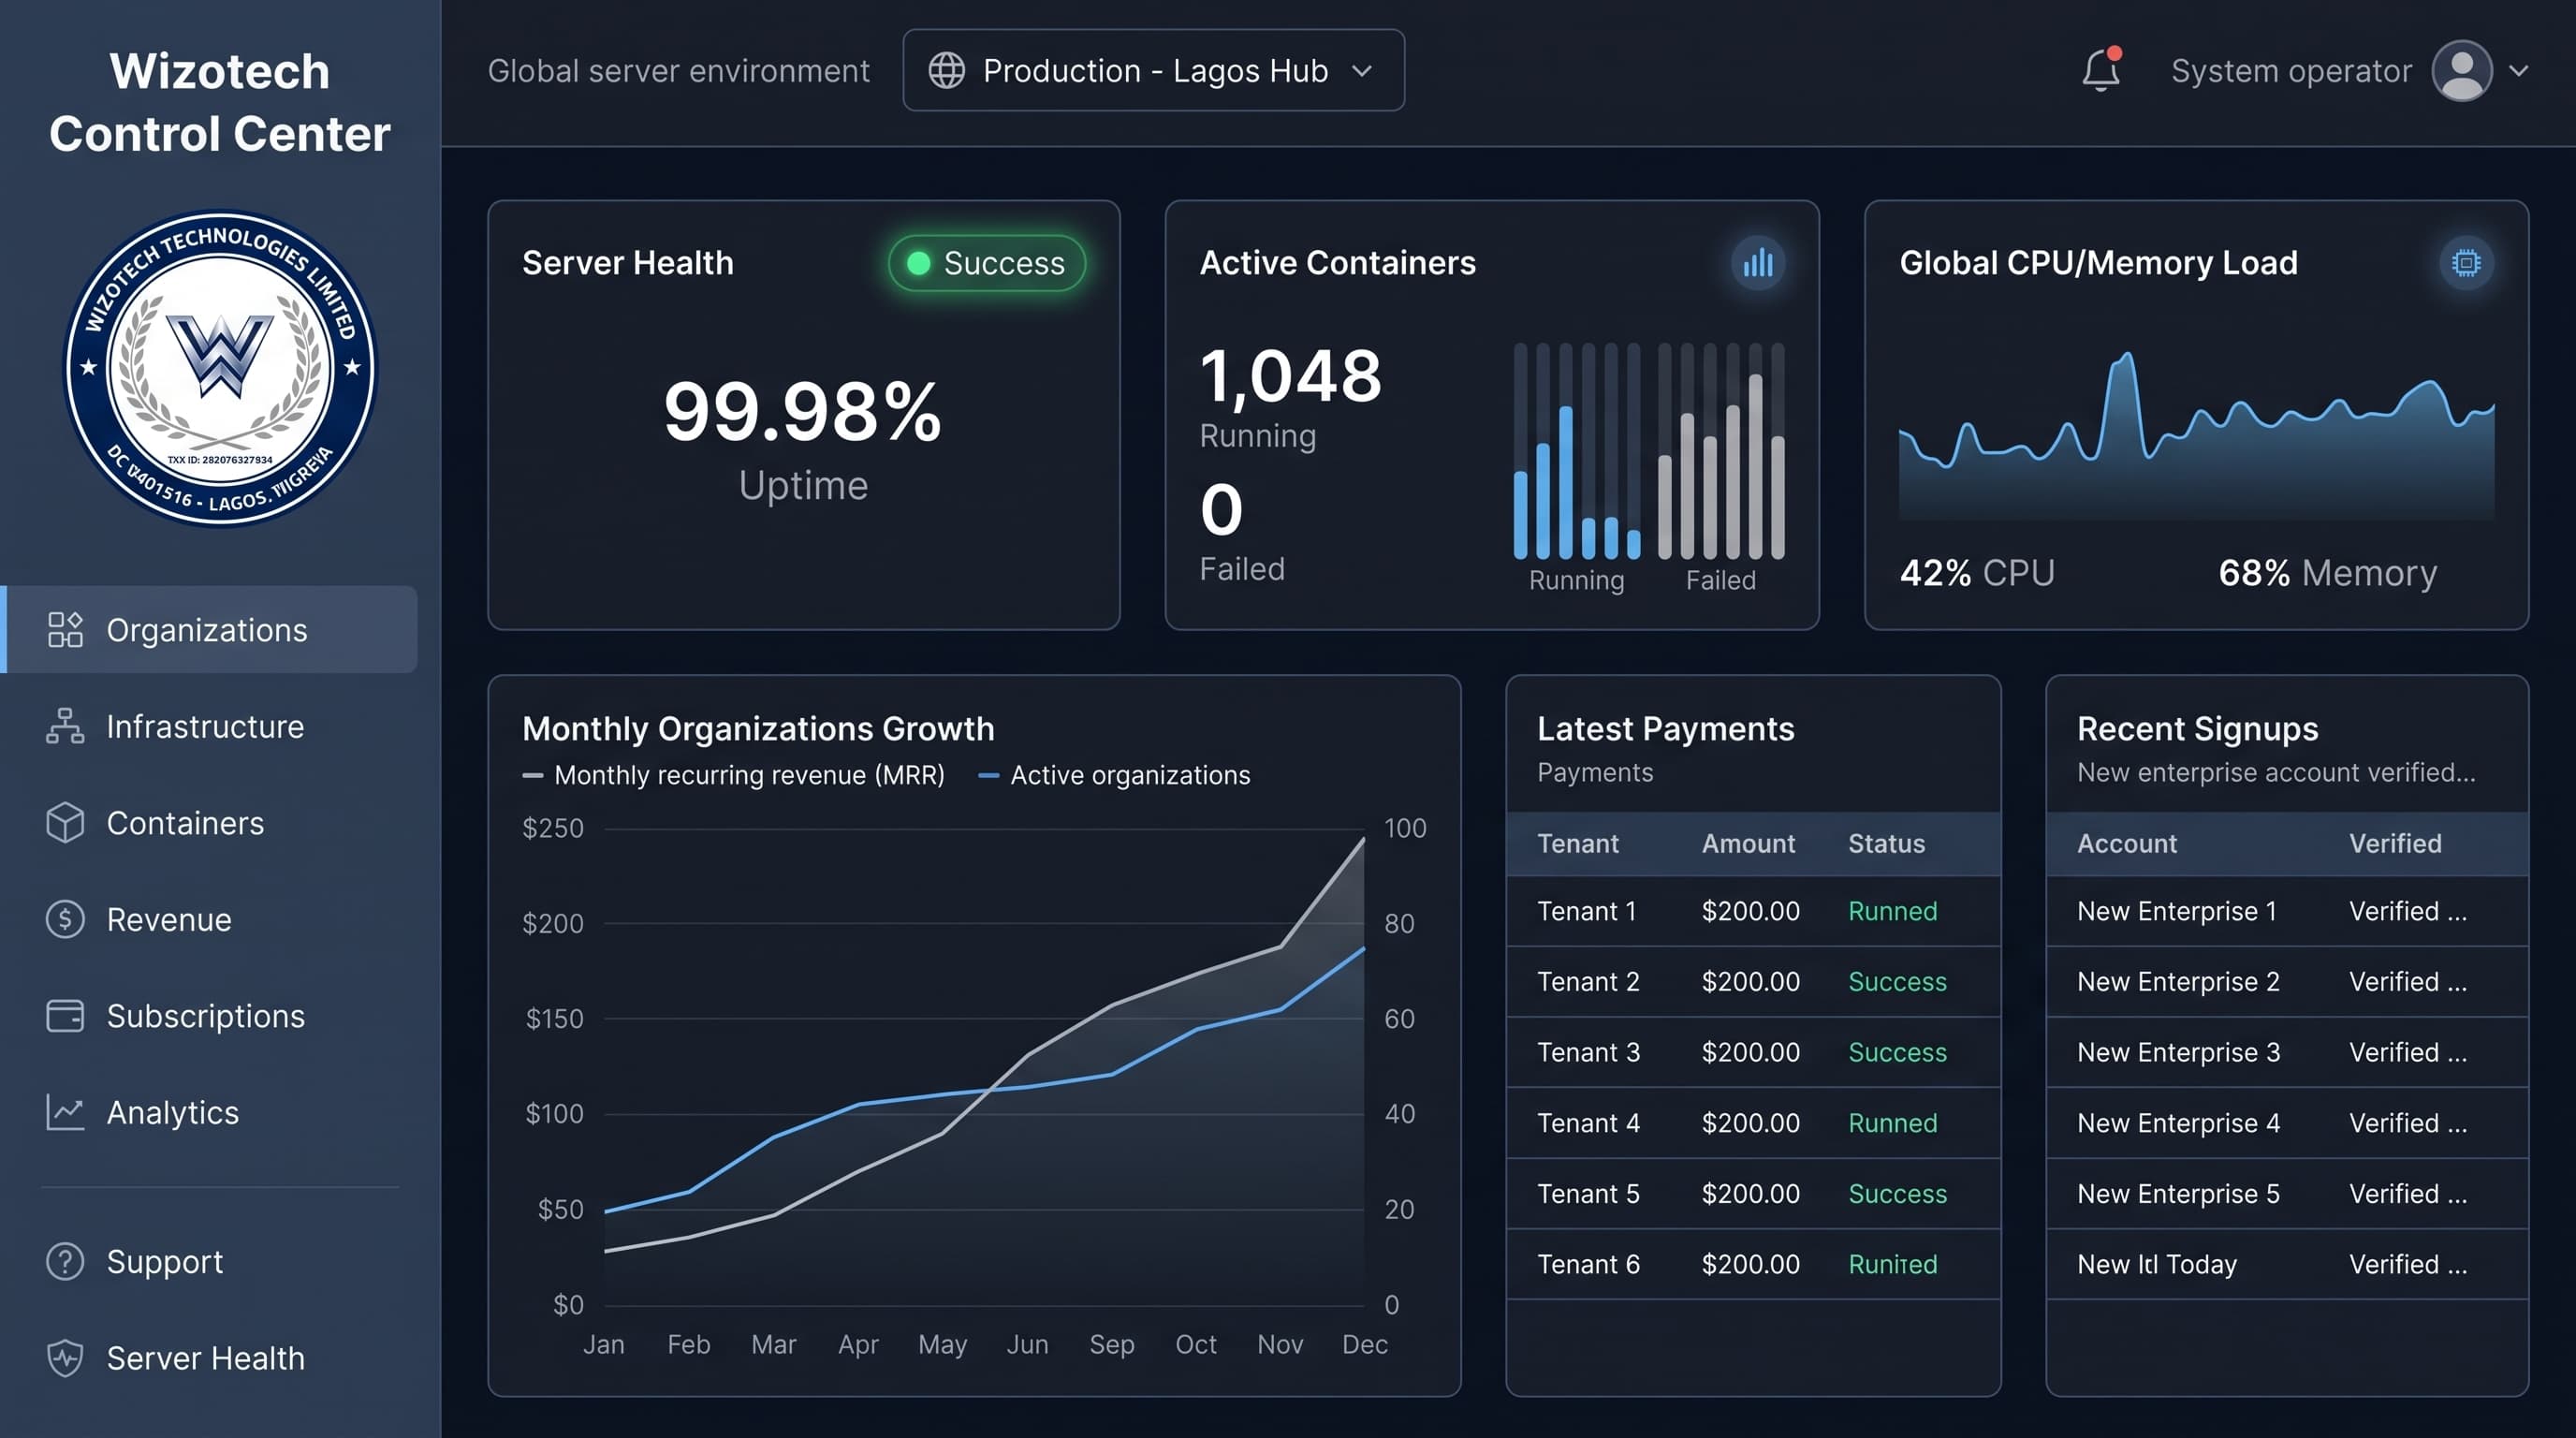The height and width of the screenshot is (1438, 2576).
Task: Toggle Active organizations legend entry
Action: pyautogui.click(x=1114, y=775)
